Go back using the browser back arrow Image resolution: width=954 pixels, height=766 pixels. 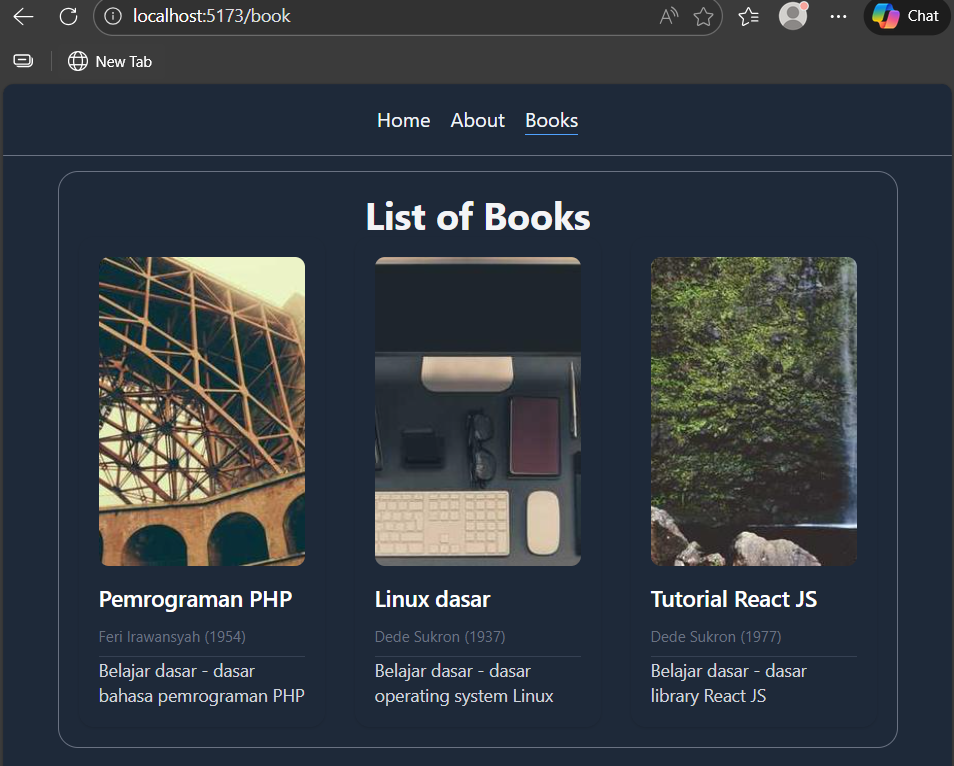tap(23, 16)
